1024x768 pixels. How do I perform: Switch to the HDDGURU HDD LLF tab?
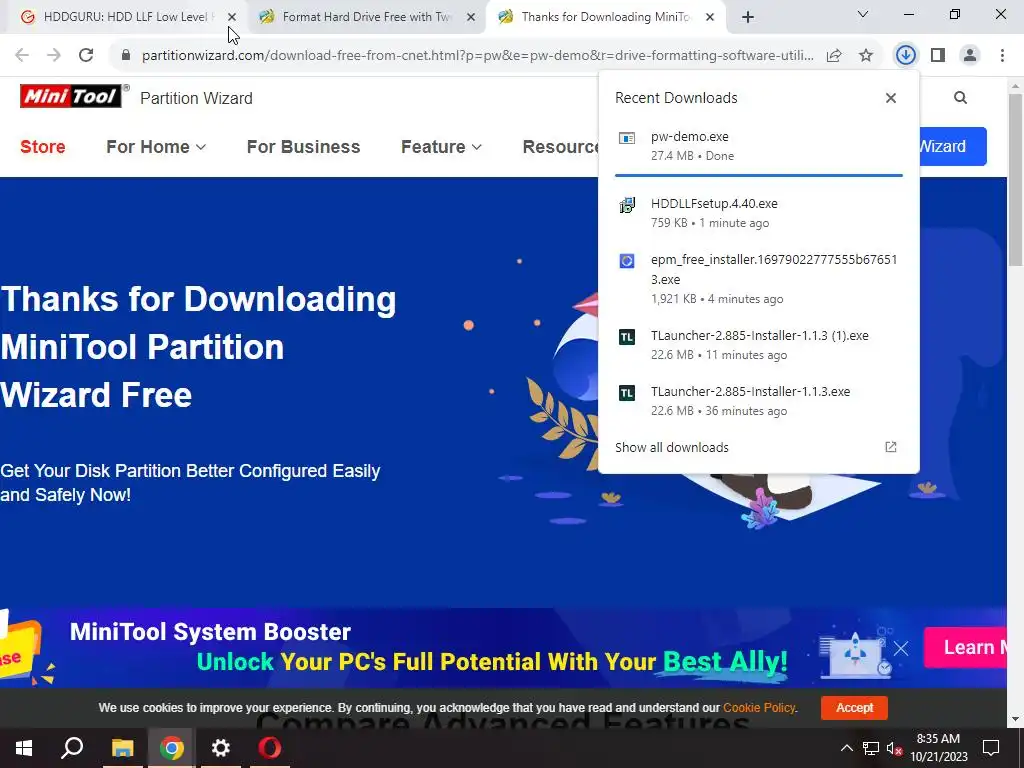(x=124, y=17)
